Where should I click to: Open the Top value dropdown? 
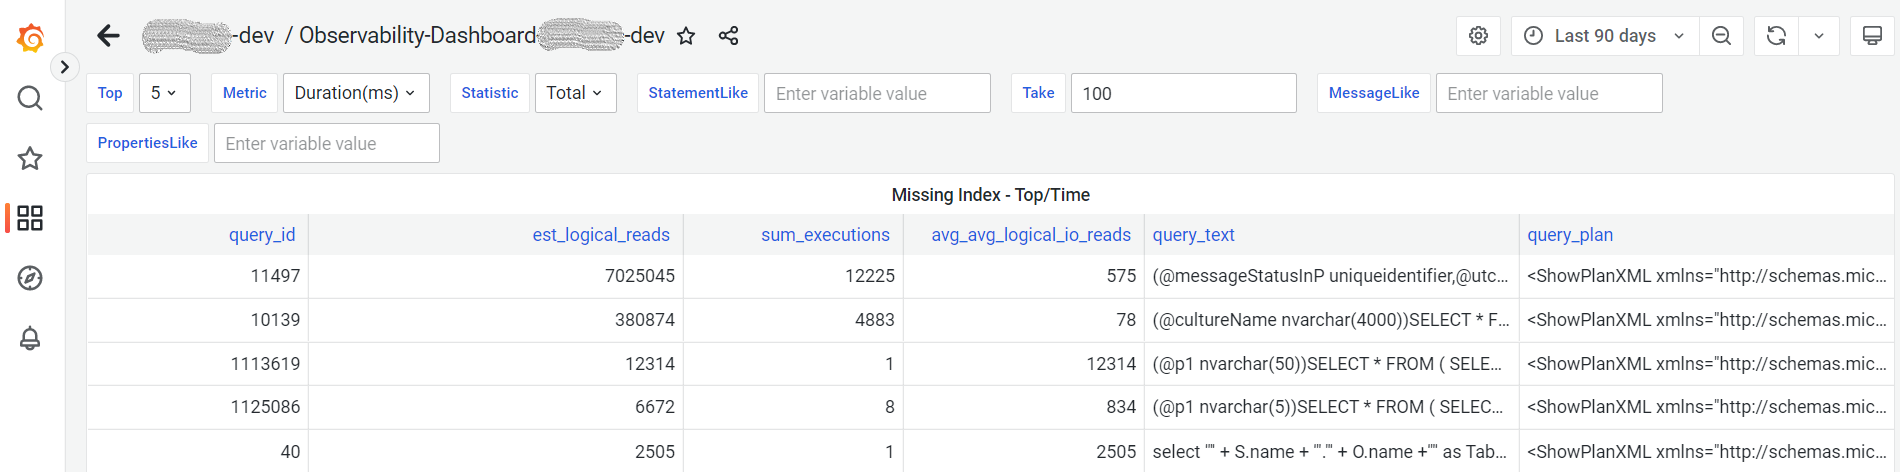(x=164, y=93)
